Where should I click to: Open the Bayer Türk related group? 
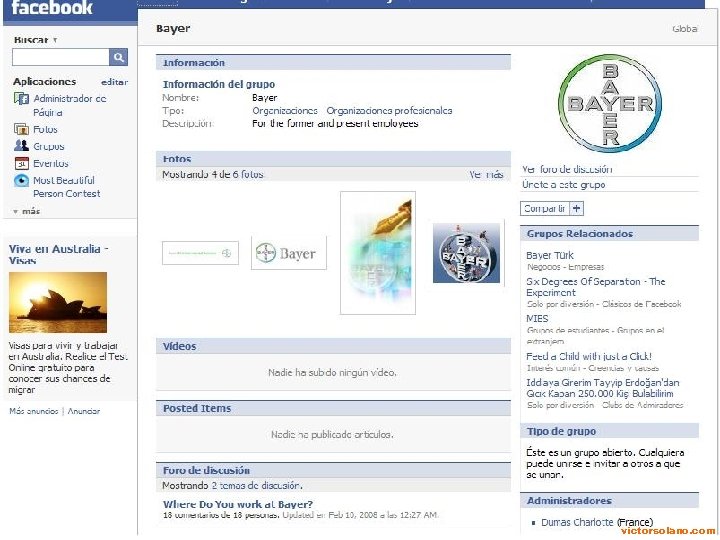point(550,255)
